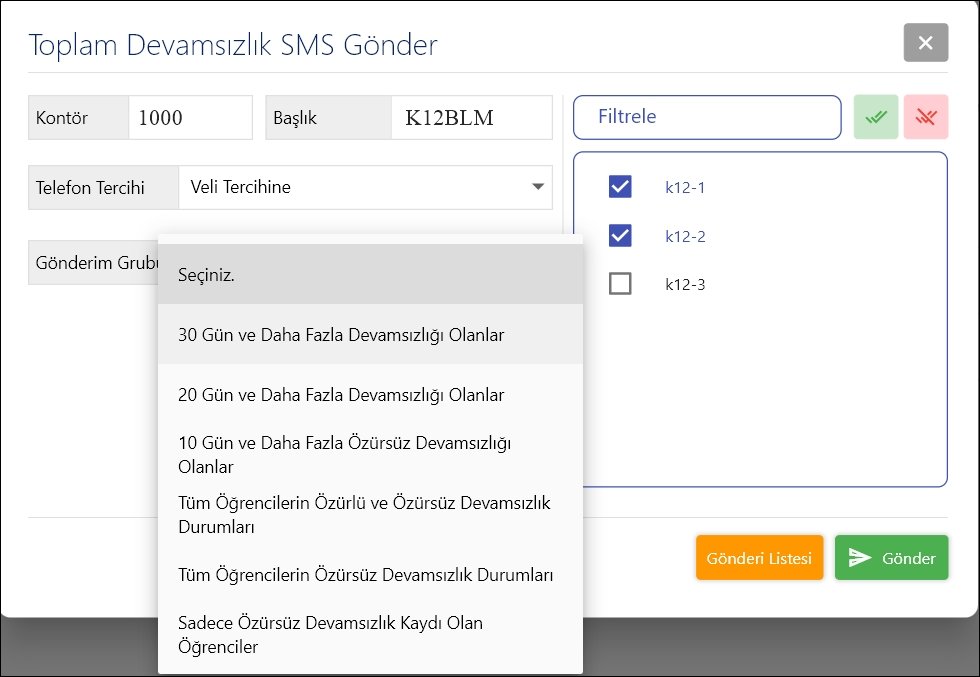Click the red deselect-all icon
The width and height of the screenshot is (980, 677).
[x=926, y=117]
